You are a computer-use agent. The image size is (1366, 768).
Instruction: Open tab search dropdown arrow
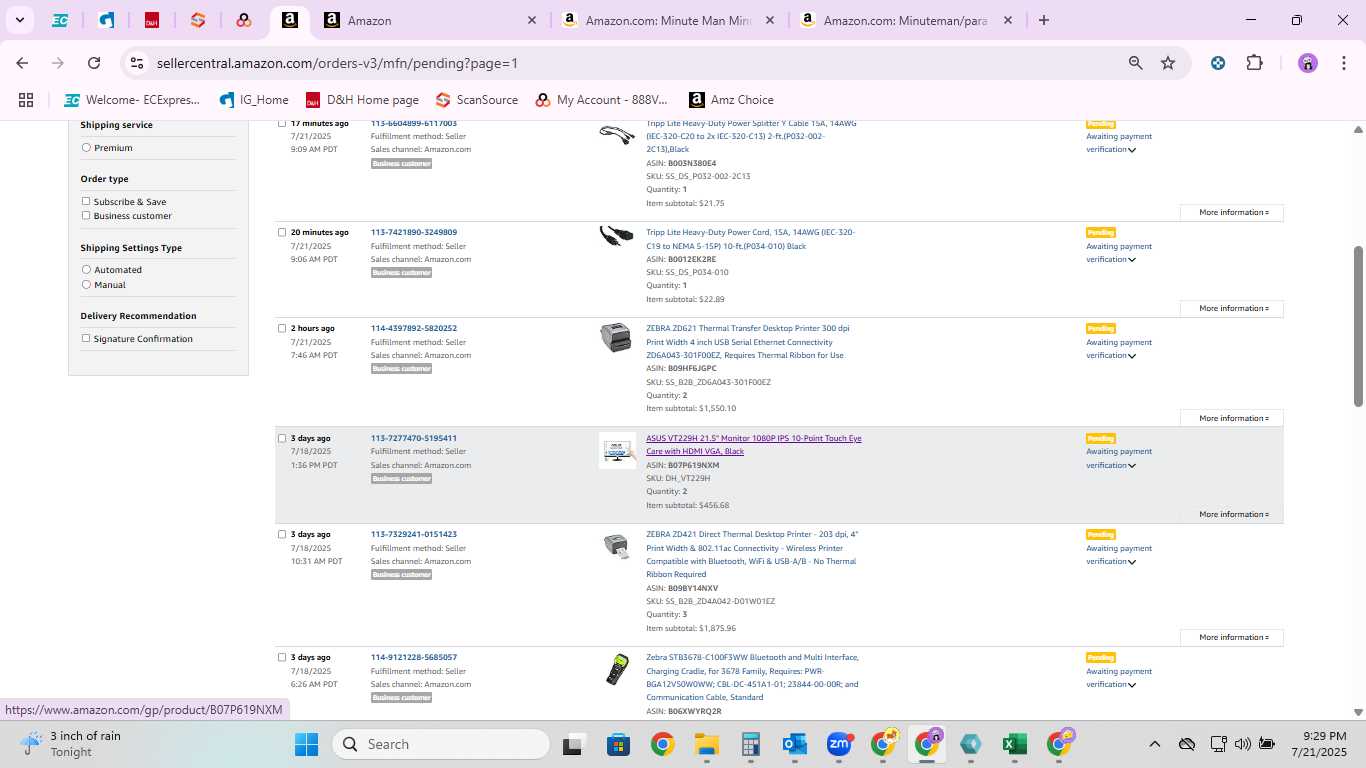click(20, 20)
